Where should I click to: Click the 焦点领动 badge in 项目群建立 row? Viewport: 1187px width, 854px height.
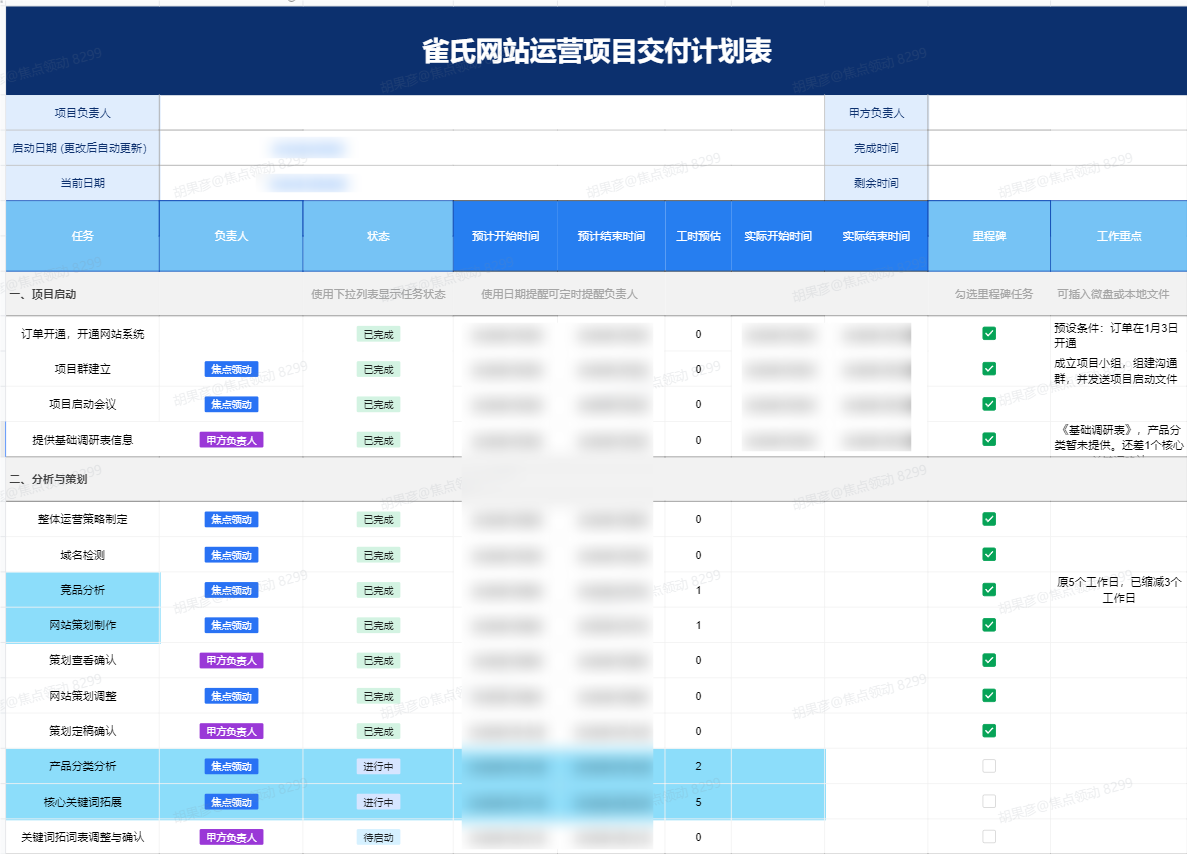pos(231,369)
